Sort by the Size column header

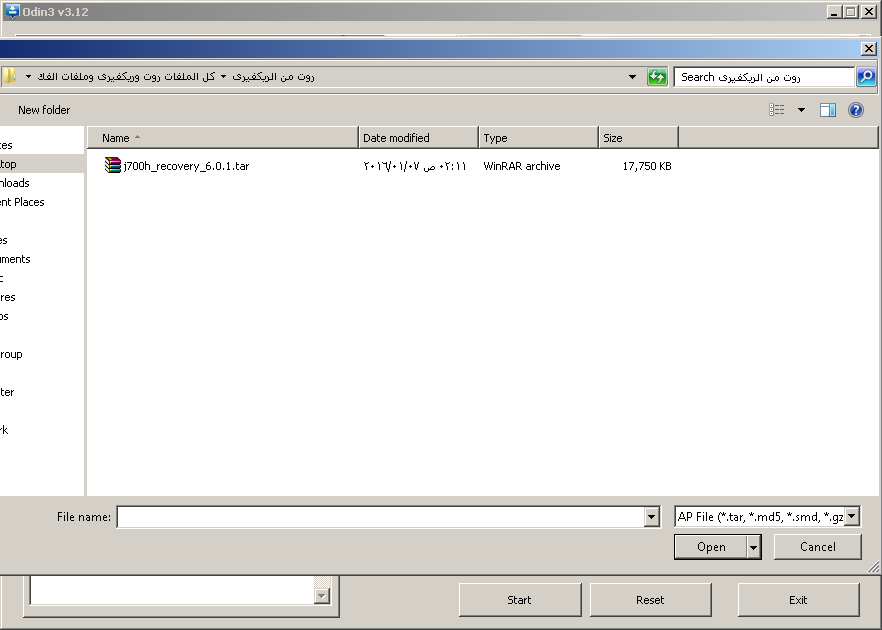[638, 138]
